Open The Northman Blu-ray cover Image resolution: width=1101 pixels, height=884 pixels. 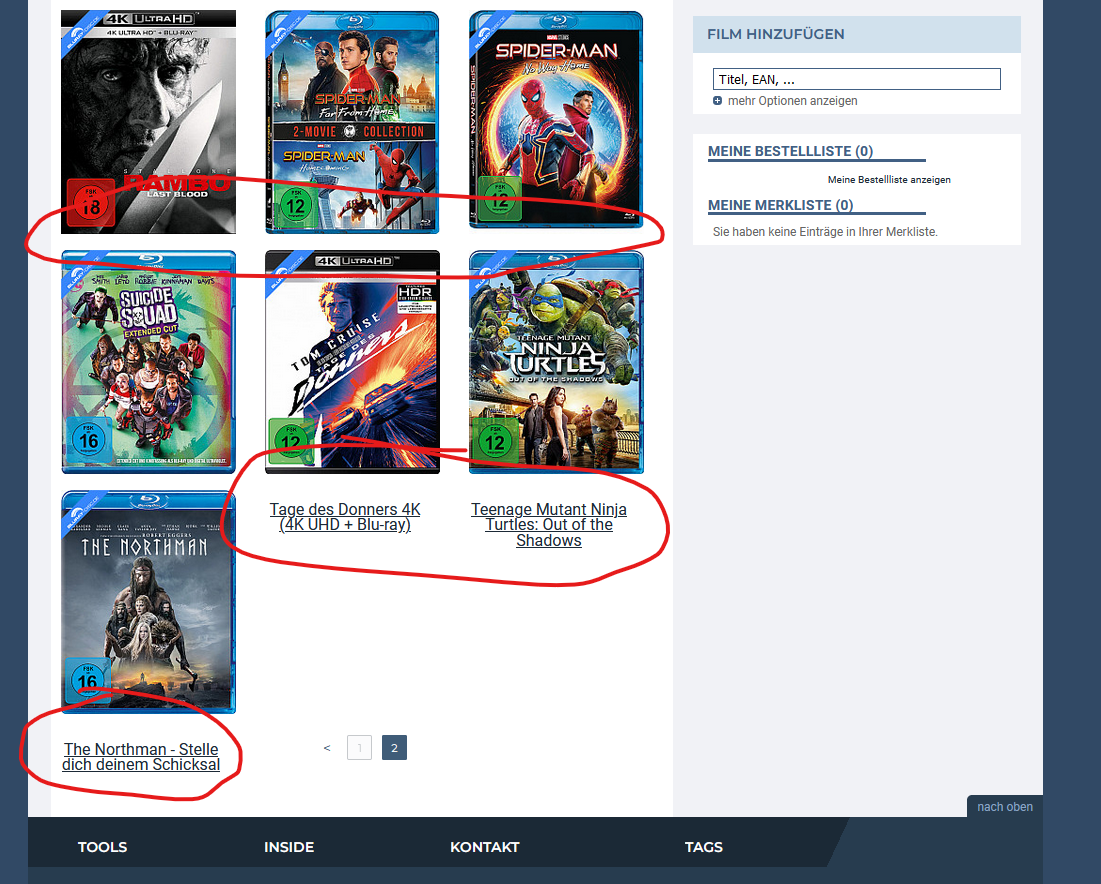(148, 602)
